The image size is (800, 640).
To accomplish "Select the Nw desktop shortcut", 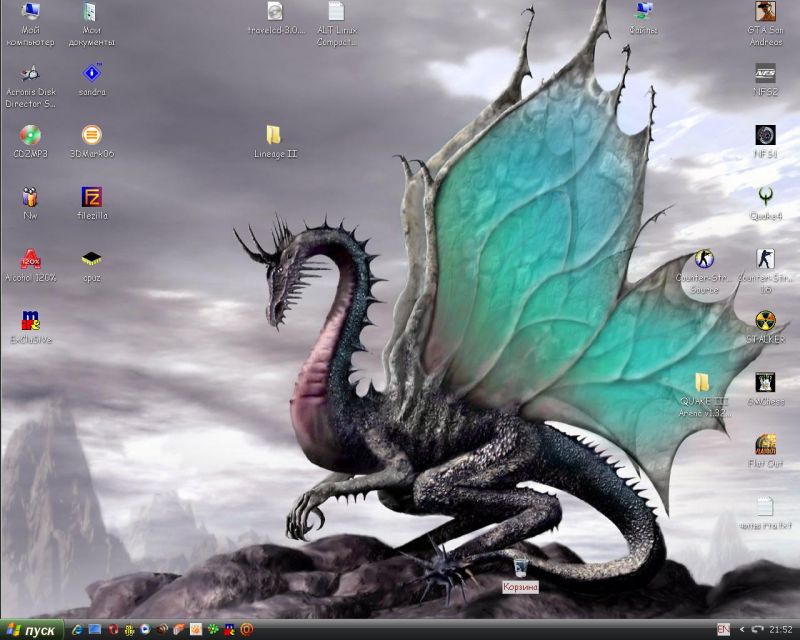I will tap(30, 204).
